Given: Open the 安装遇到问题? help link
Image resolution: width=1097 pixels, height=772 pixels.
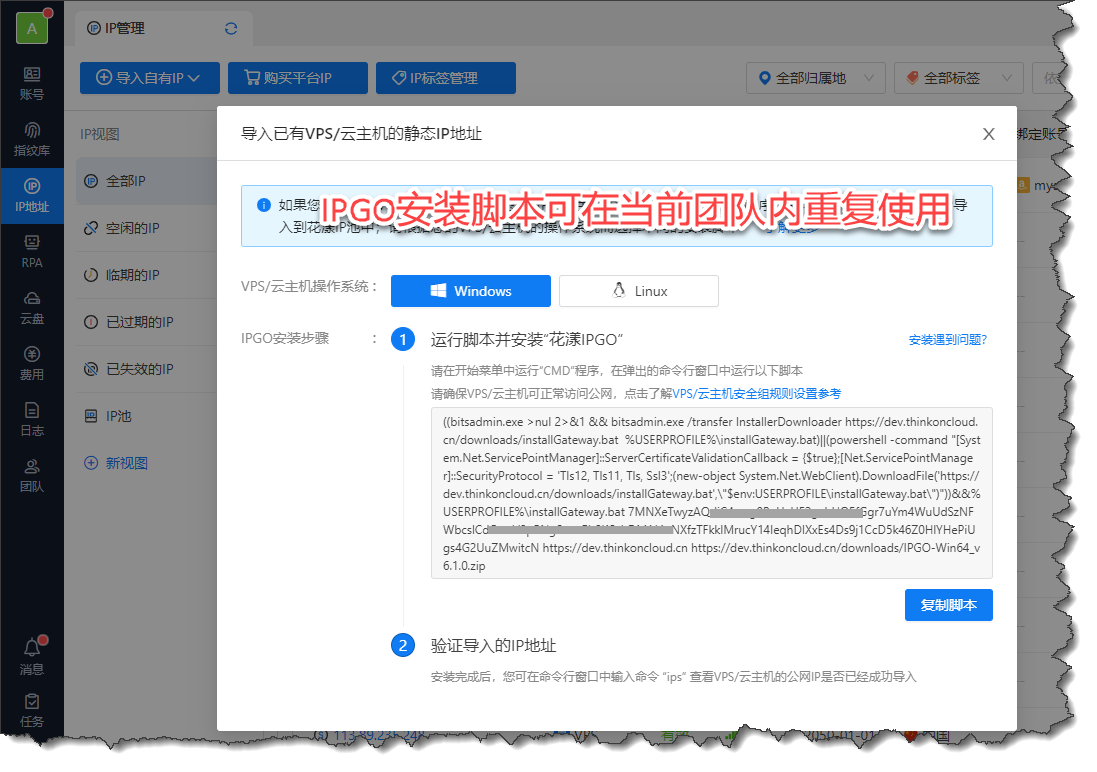Looking at the screenshot, I should pyautogui.click(x=947, y=340).
